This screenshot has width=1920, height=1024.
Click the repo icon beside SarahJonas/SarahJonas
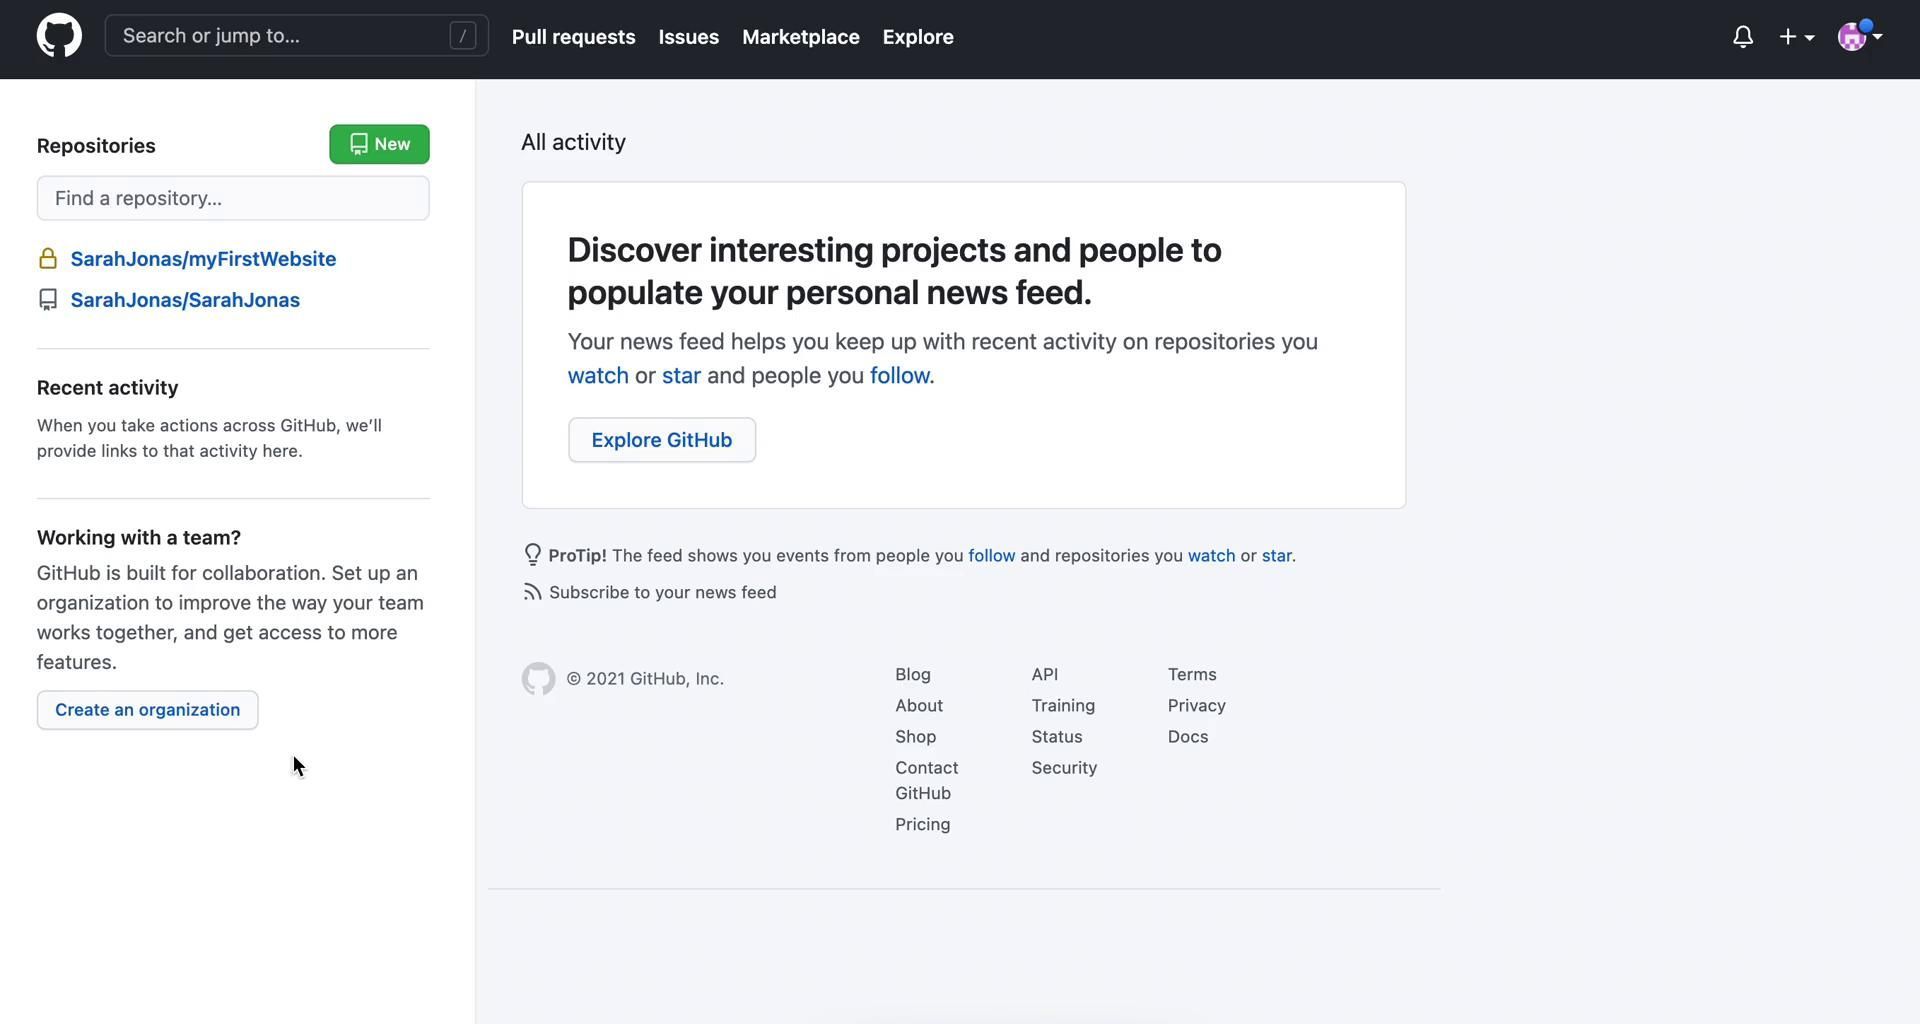48,300
